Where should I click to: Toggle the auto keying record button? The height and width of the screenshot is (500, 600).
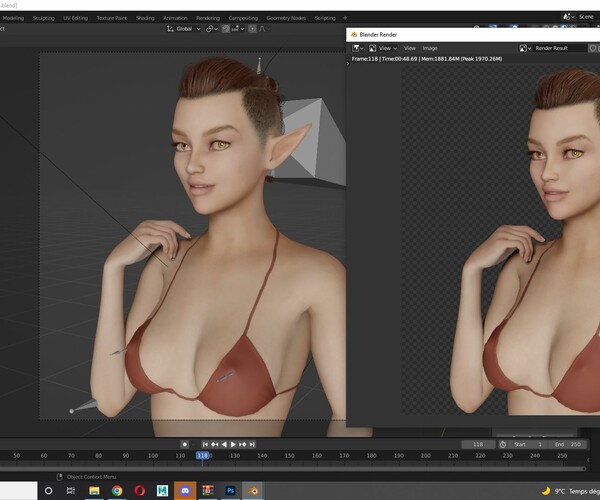point(184,445)
